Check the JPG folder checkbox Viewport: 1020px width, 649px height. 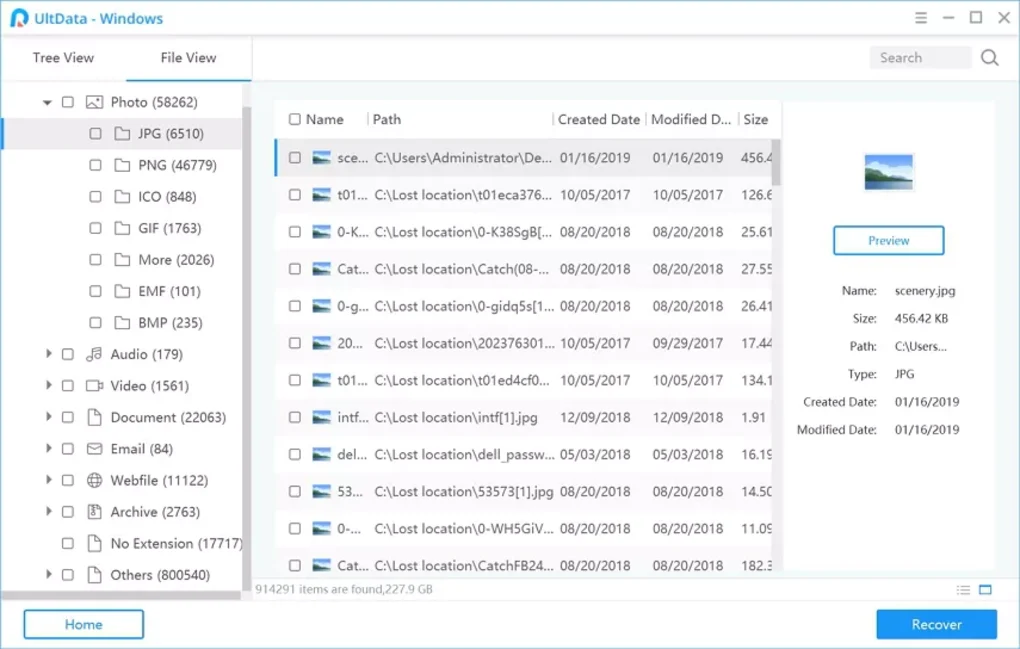coord(96,133)
